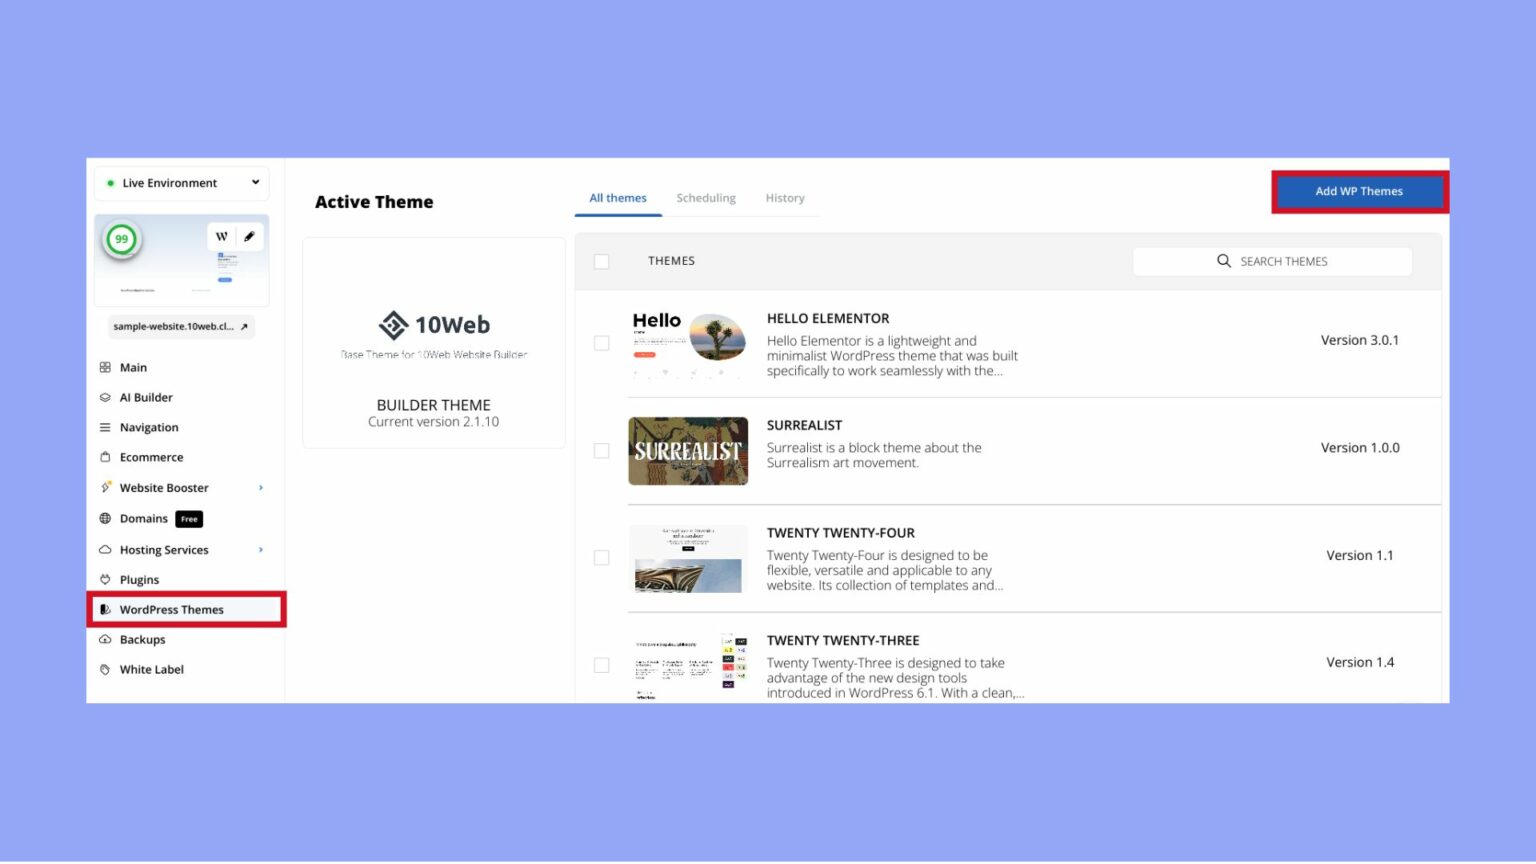The image size is (1536, 864).
Task: Select the Surrealist theme checkbox
Action: (x=601, y=450)
